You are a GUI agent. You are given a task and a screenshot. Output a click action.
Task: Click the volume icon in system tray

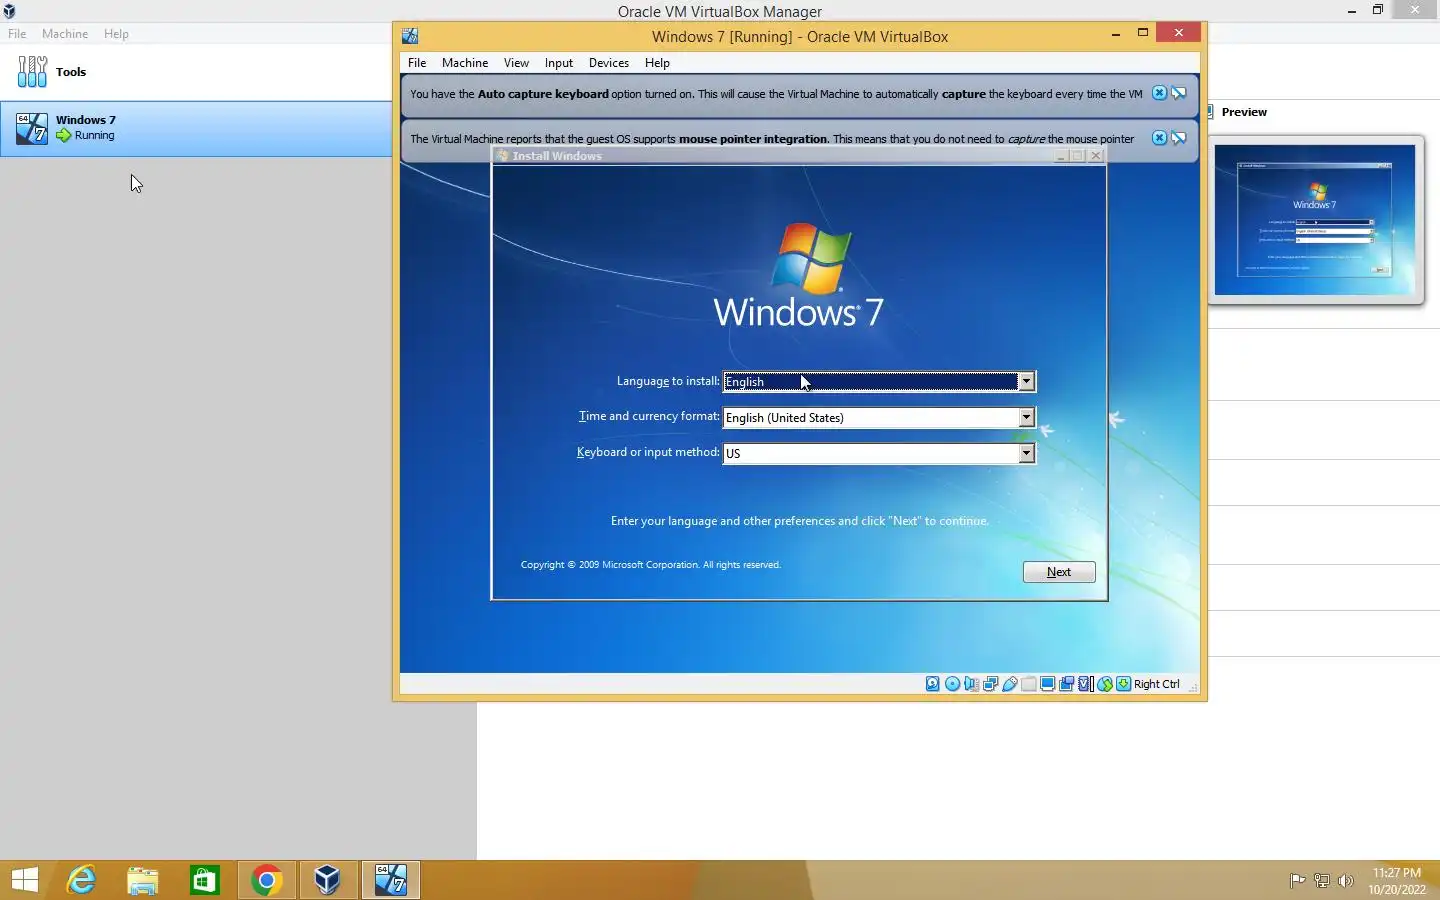coord(1346,881)
